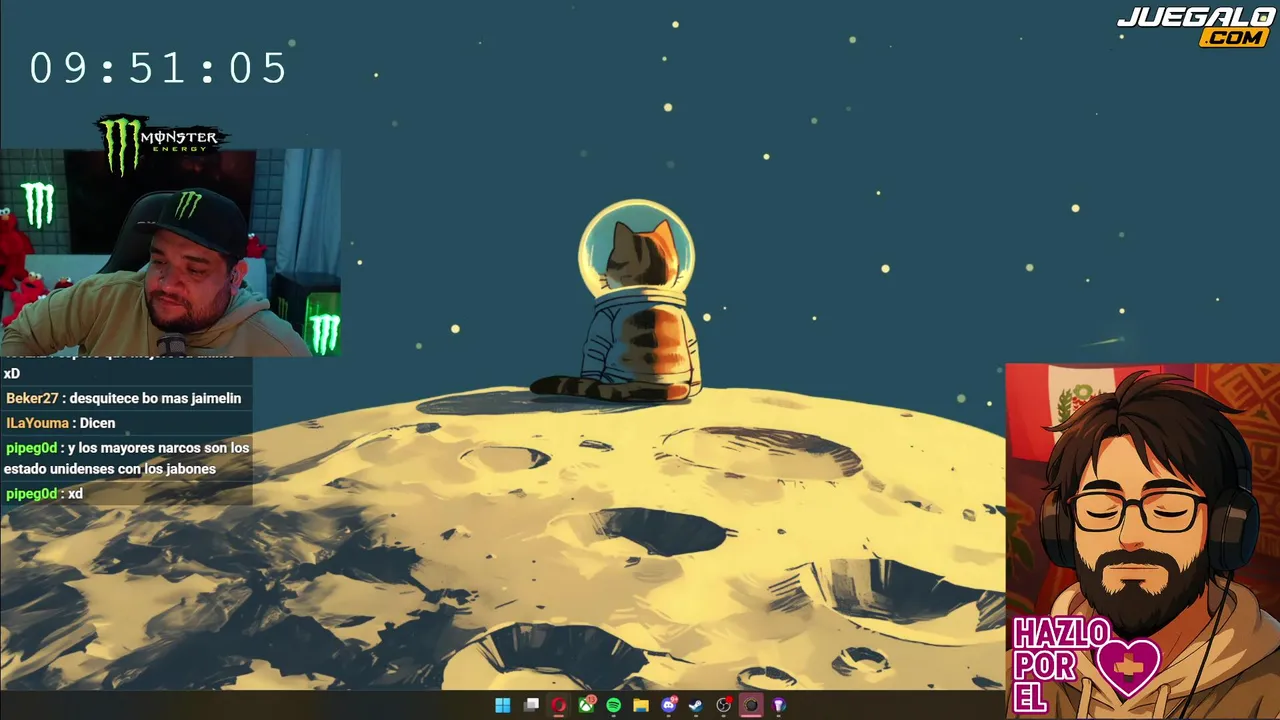Select the highlighted dark round taskbar app
The height and width of the screenshot is (720, 1280).
pyautogui.click(x=751, y=705)
